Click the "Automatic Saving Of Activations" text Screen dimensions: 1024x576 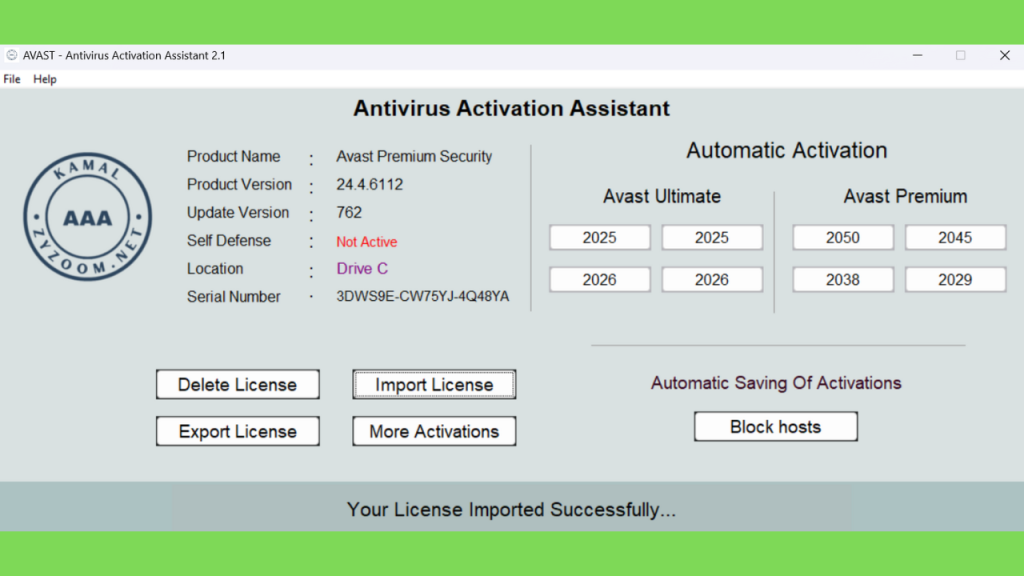tap(776, 383)
